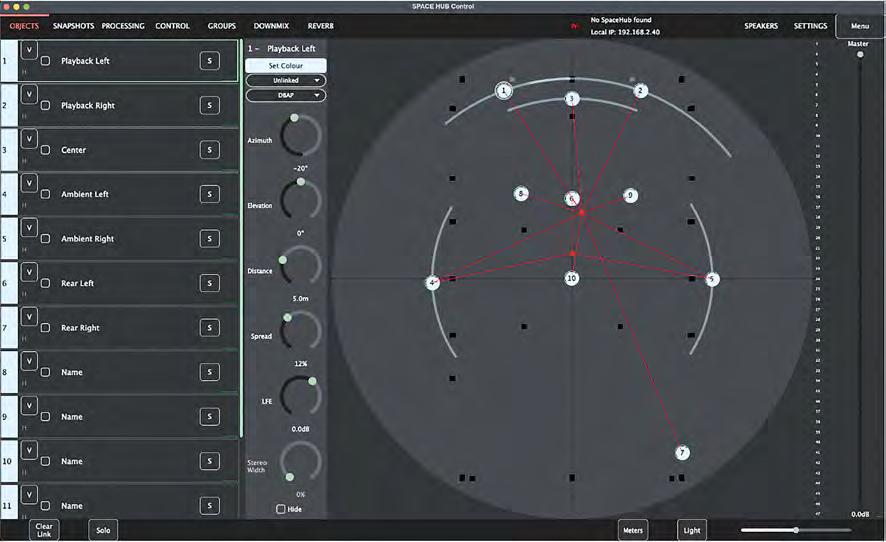
Task: Enable the Playback Right checkbox
Action: pos(45,106)
